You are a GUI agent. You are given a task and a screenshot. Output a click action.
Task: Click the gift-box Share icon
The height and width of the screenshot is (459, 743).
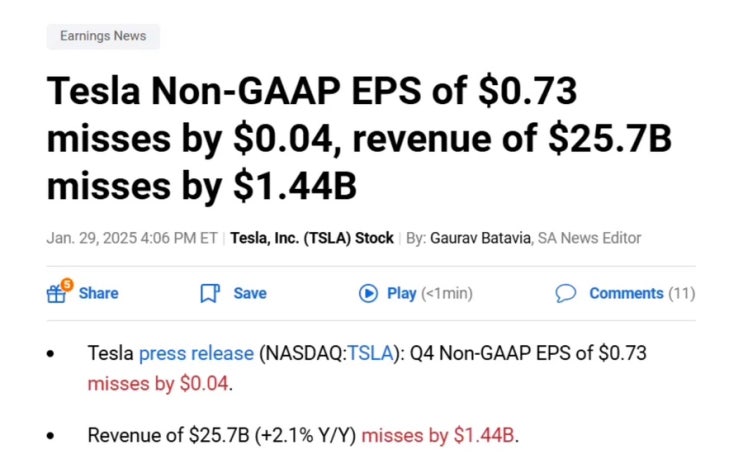coord(57,294)
